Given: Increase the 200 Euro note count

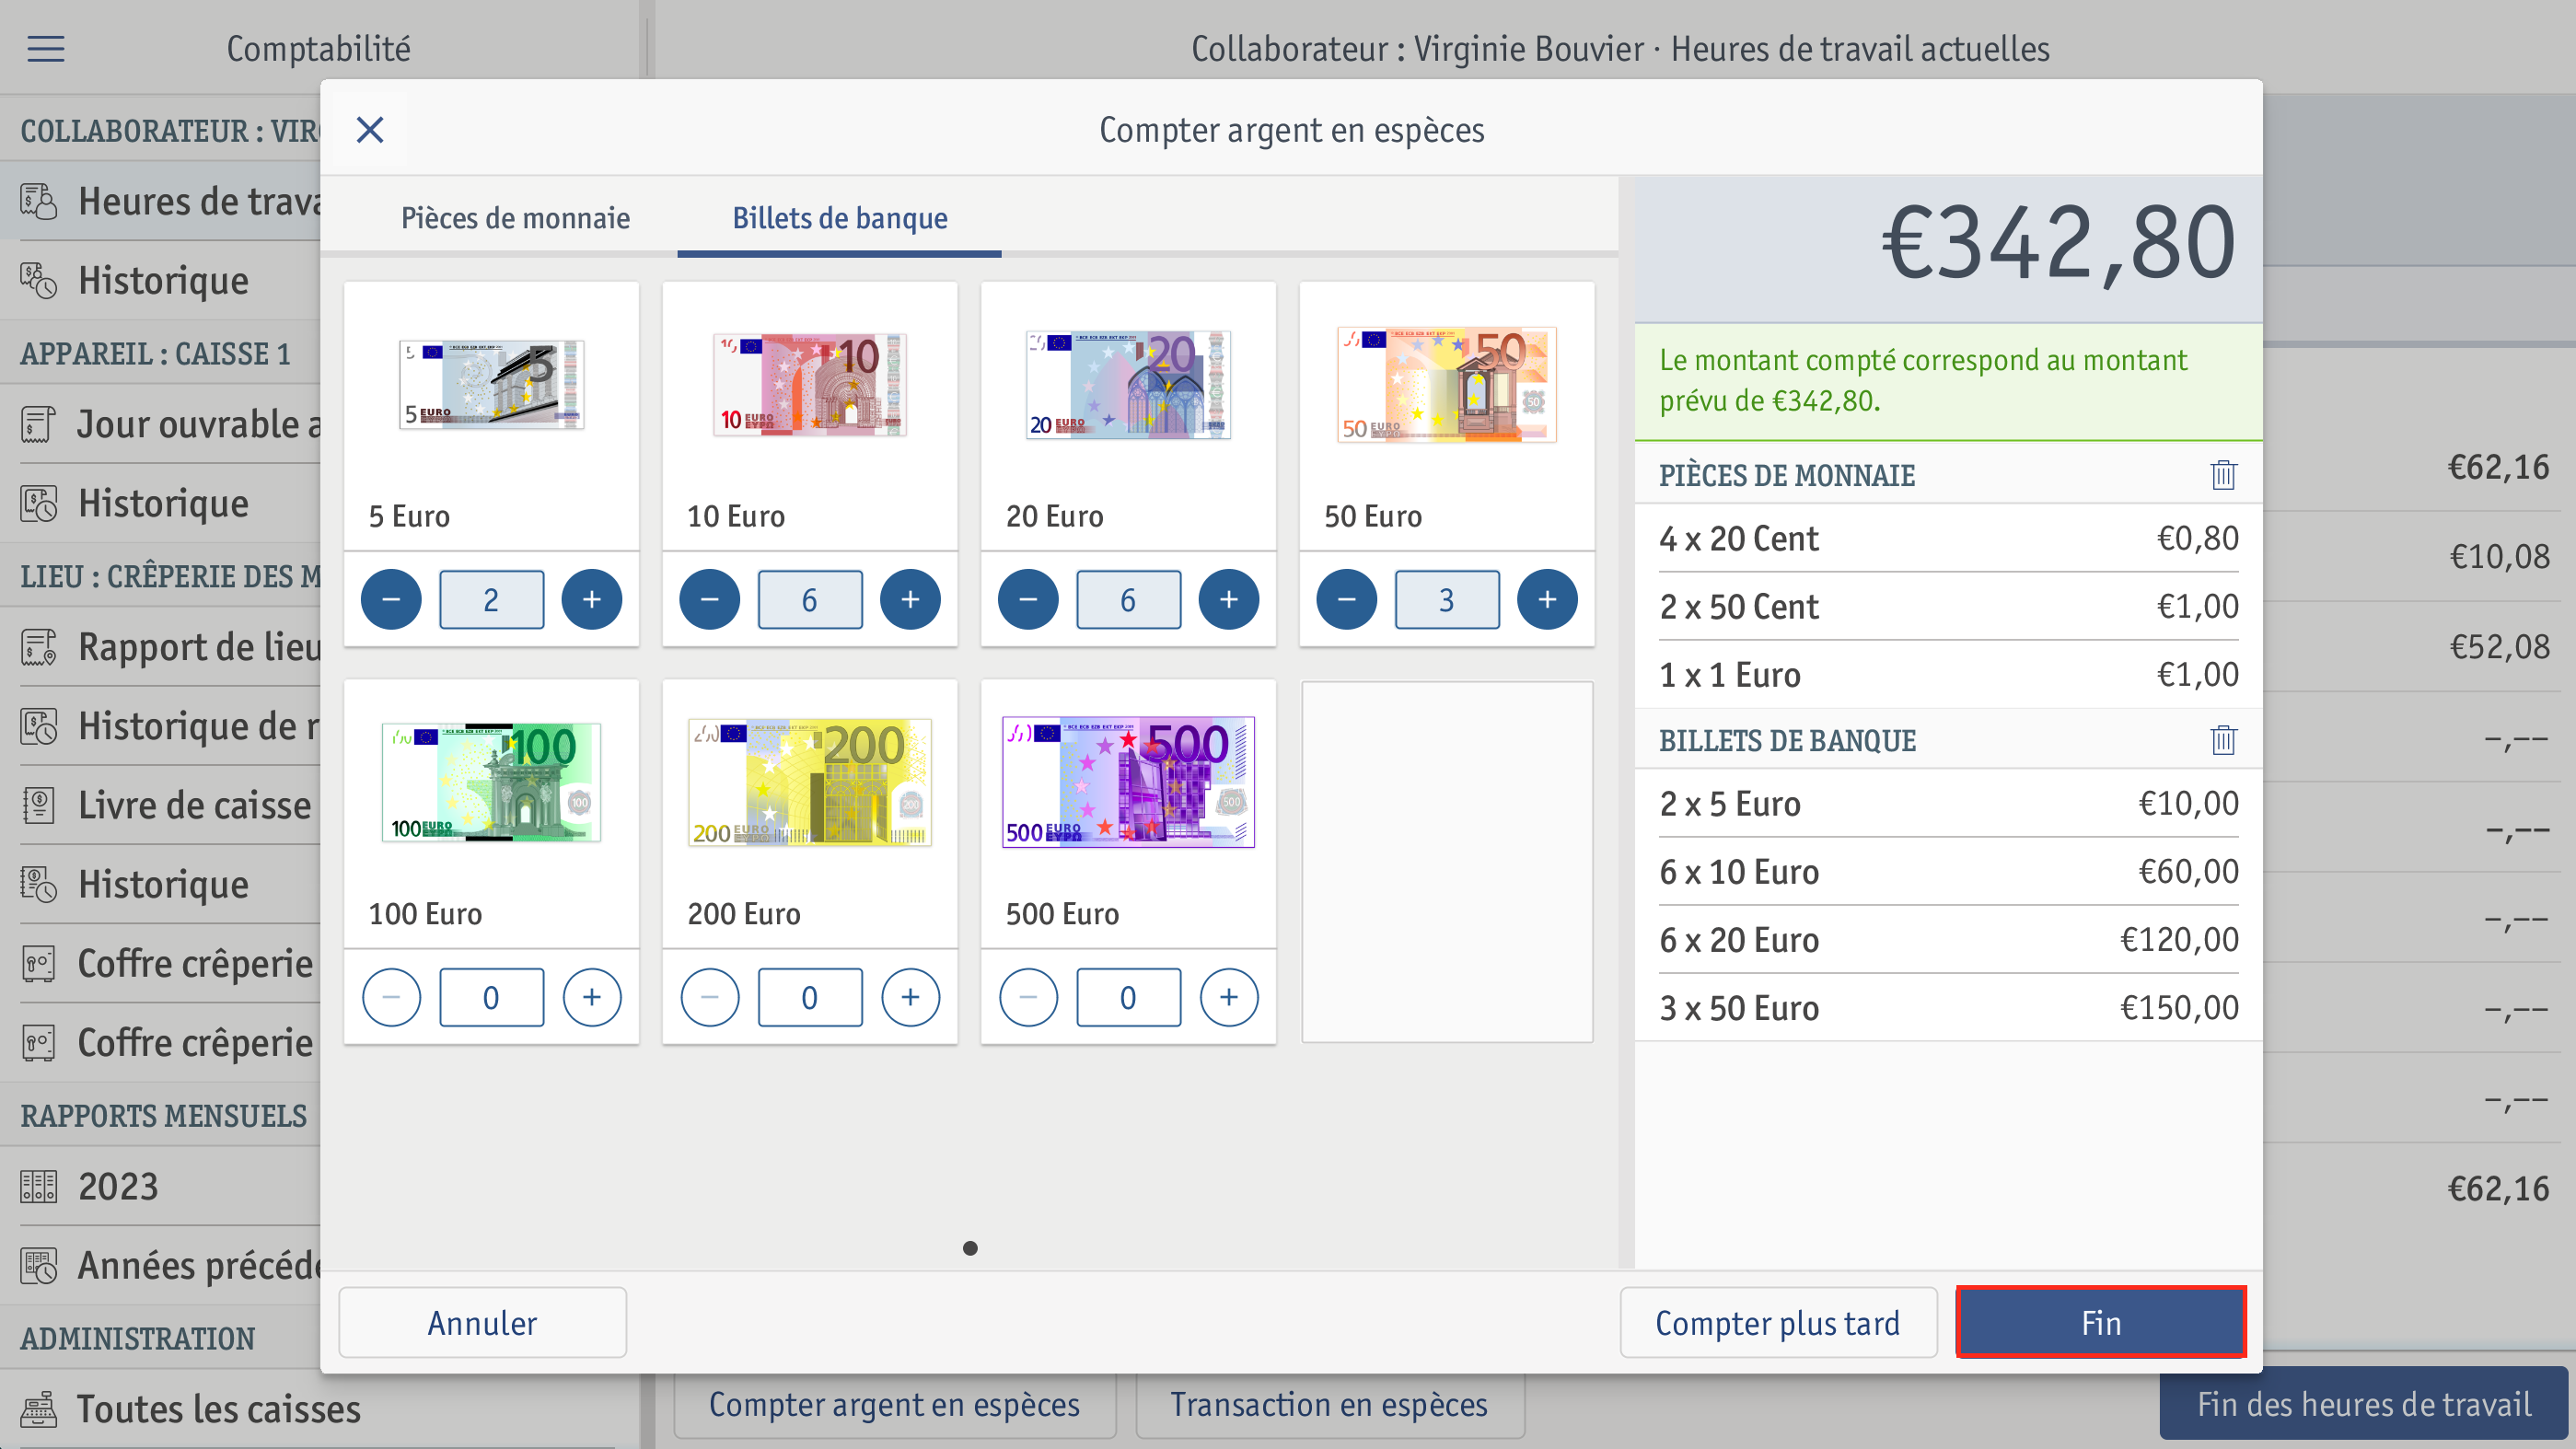Looking at the screenshot, I should (x=910, y=997).
